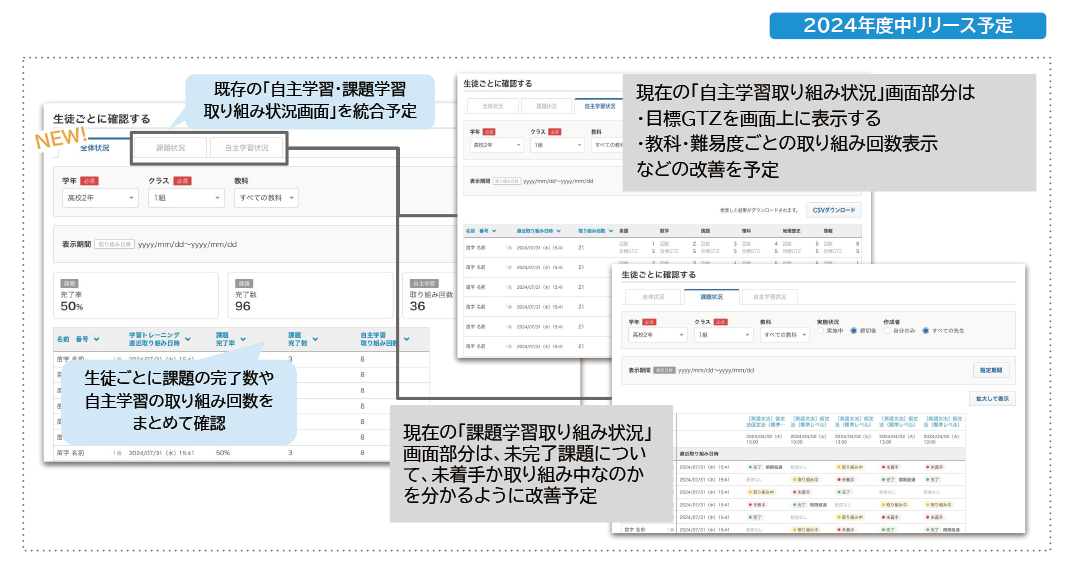Screen dimensions: 1078x574
Task: Open last 英語文法 assignment column link
Action: tap(943, 421)
